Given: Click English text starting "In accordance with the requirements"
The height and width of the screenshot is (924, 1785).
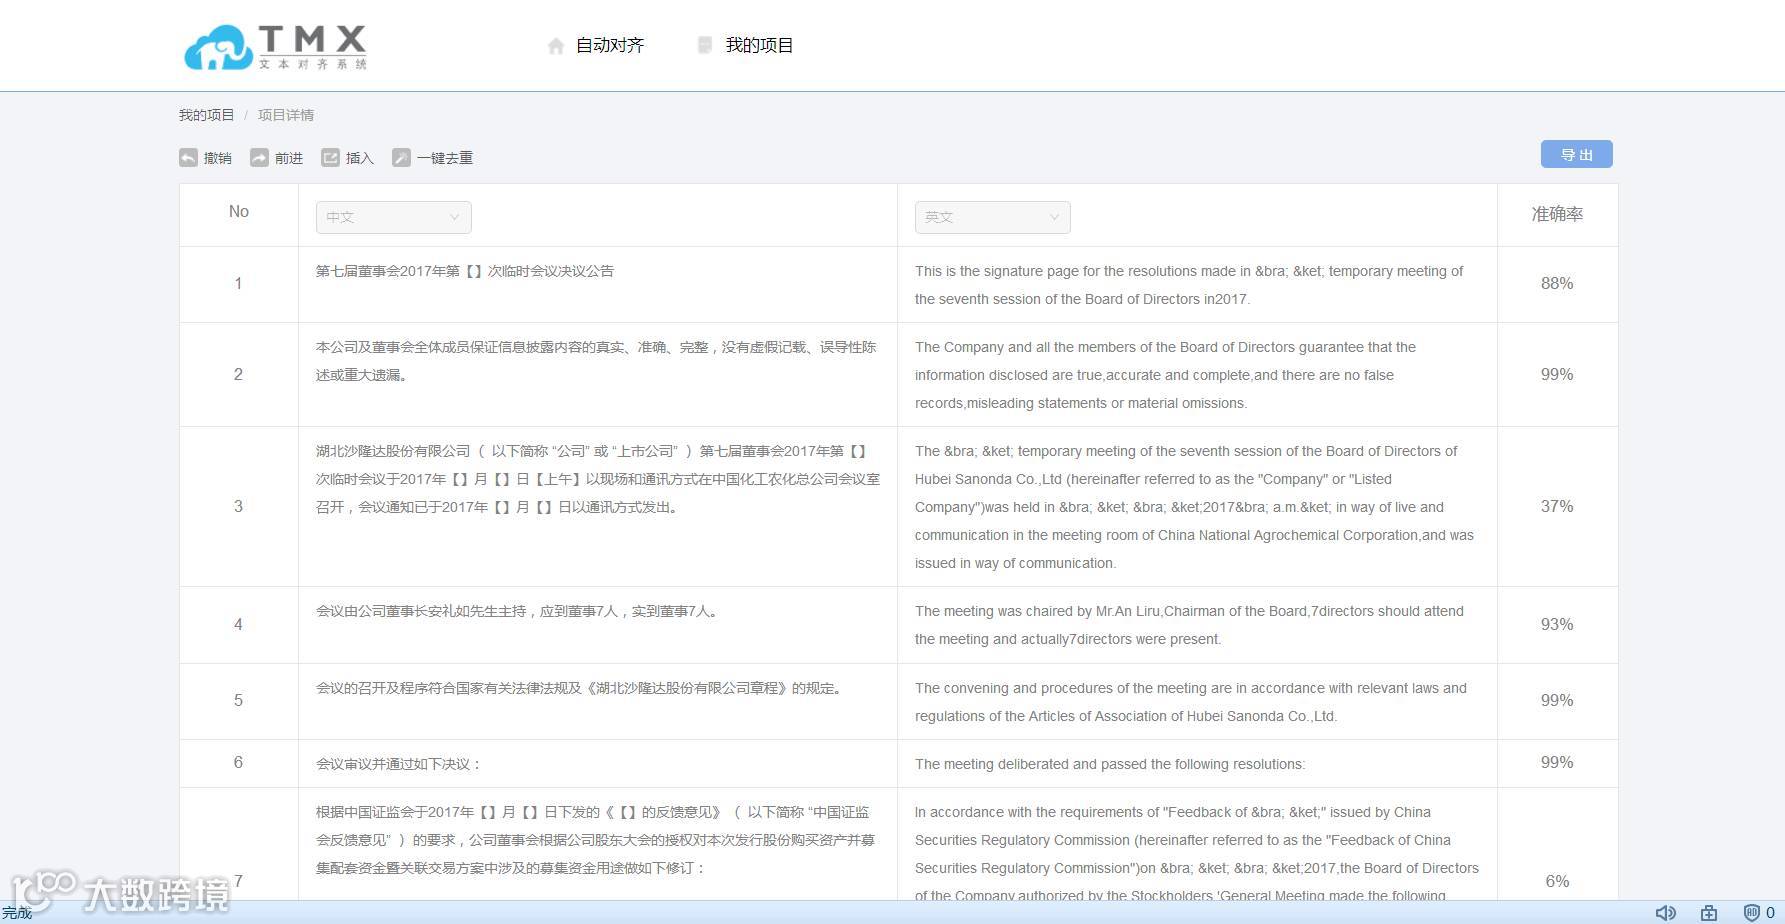Looking at the screenshot, I should click(x=1197, y=854).
